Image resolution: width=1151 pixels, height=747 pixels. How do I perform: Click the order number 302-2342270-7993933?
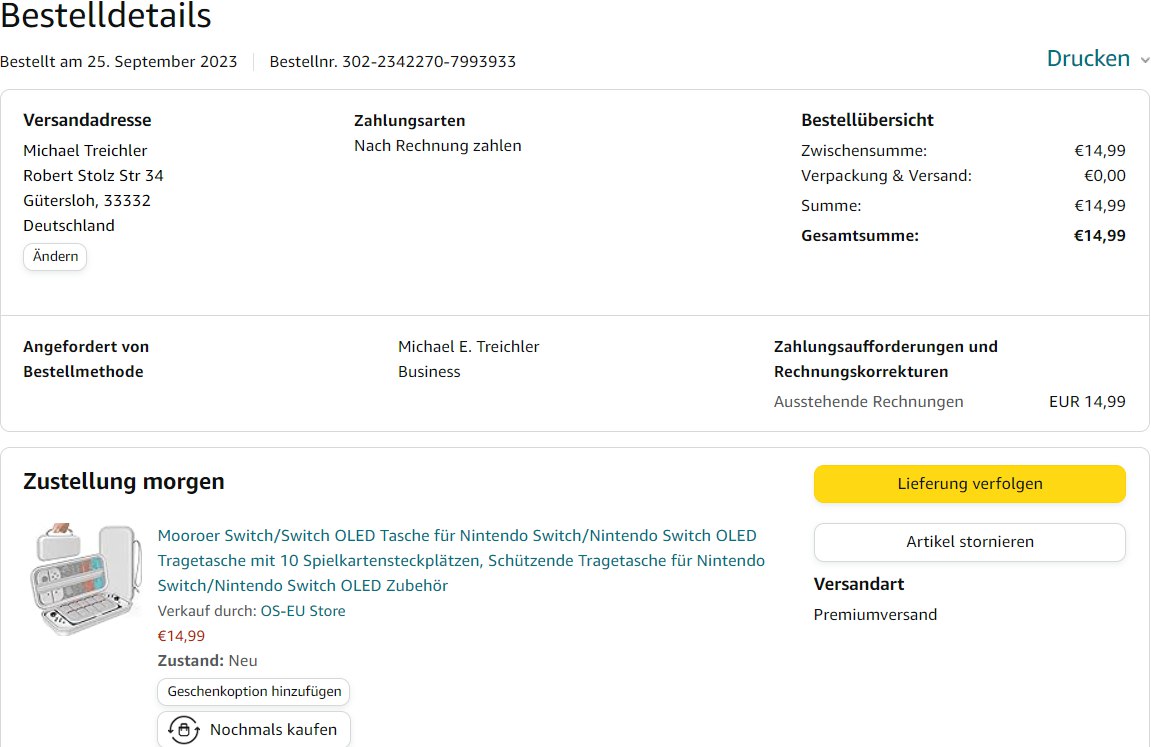pyautogui.click(x=429, y=62)
